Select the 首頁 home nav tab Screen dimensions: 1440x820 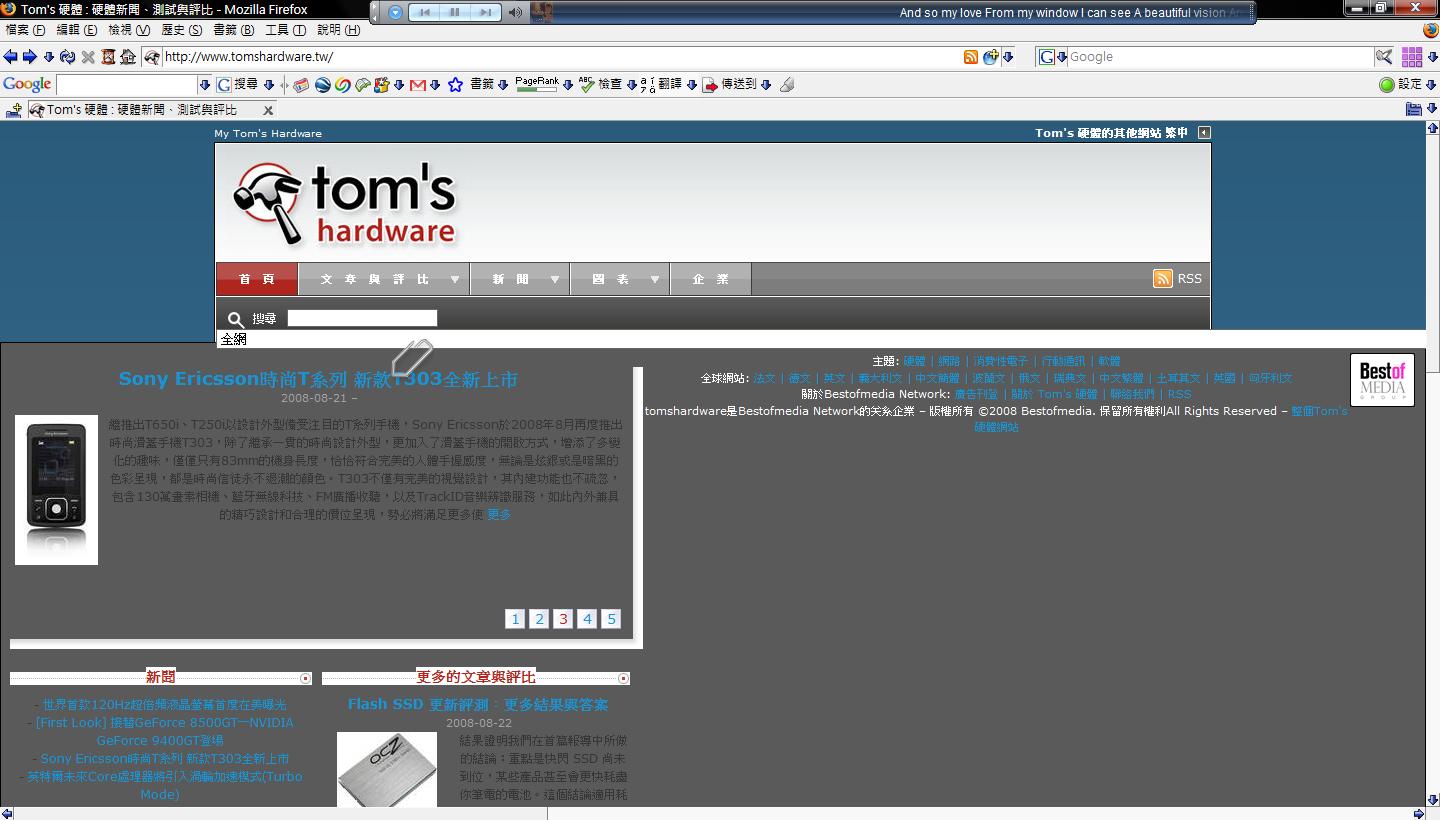(x=257, y=279)
